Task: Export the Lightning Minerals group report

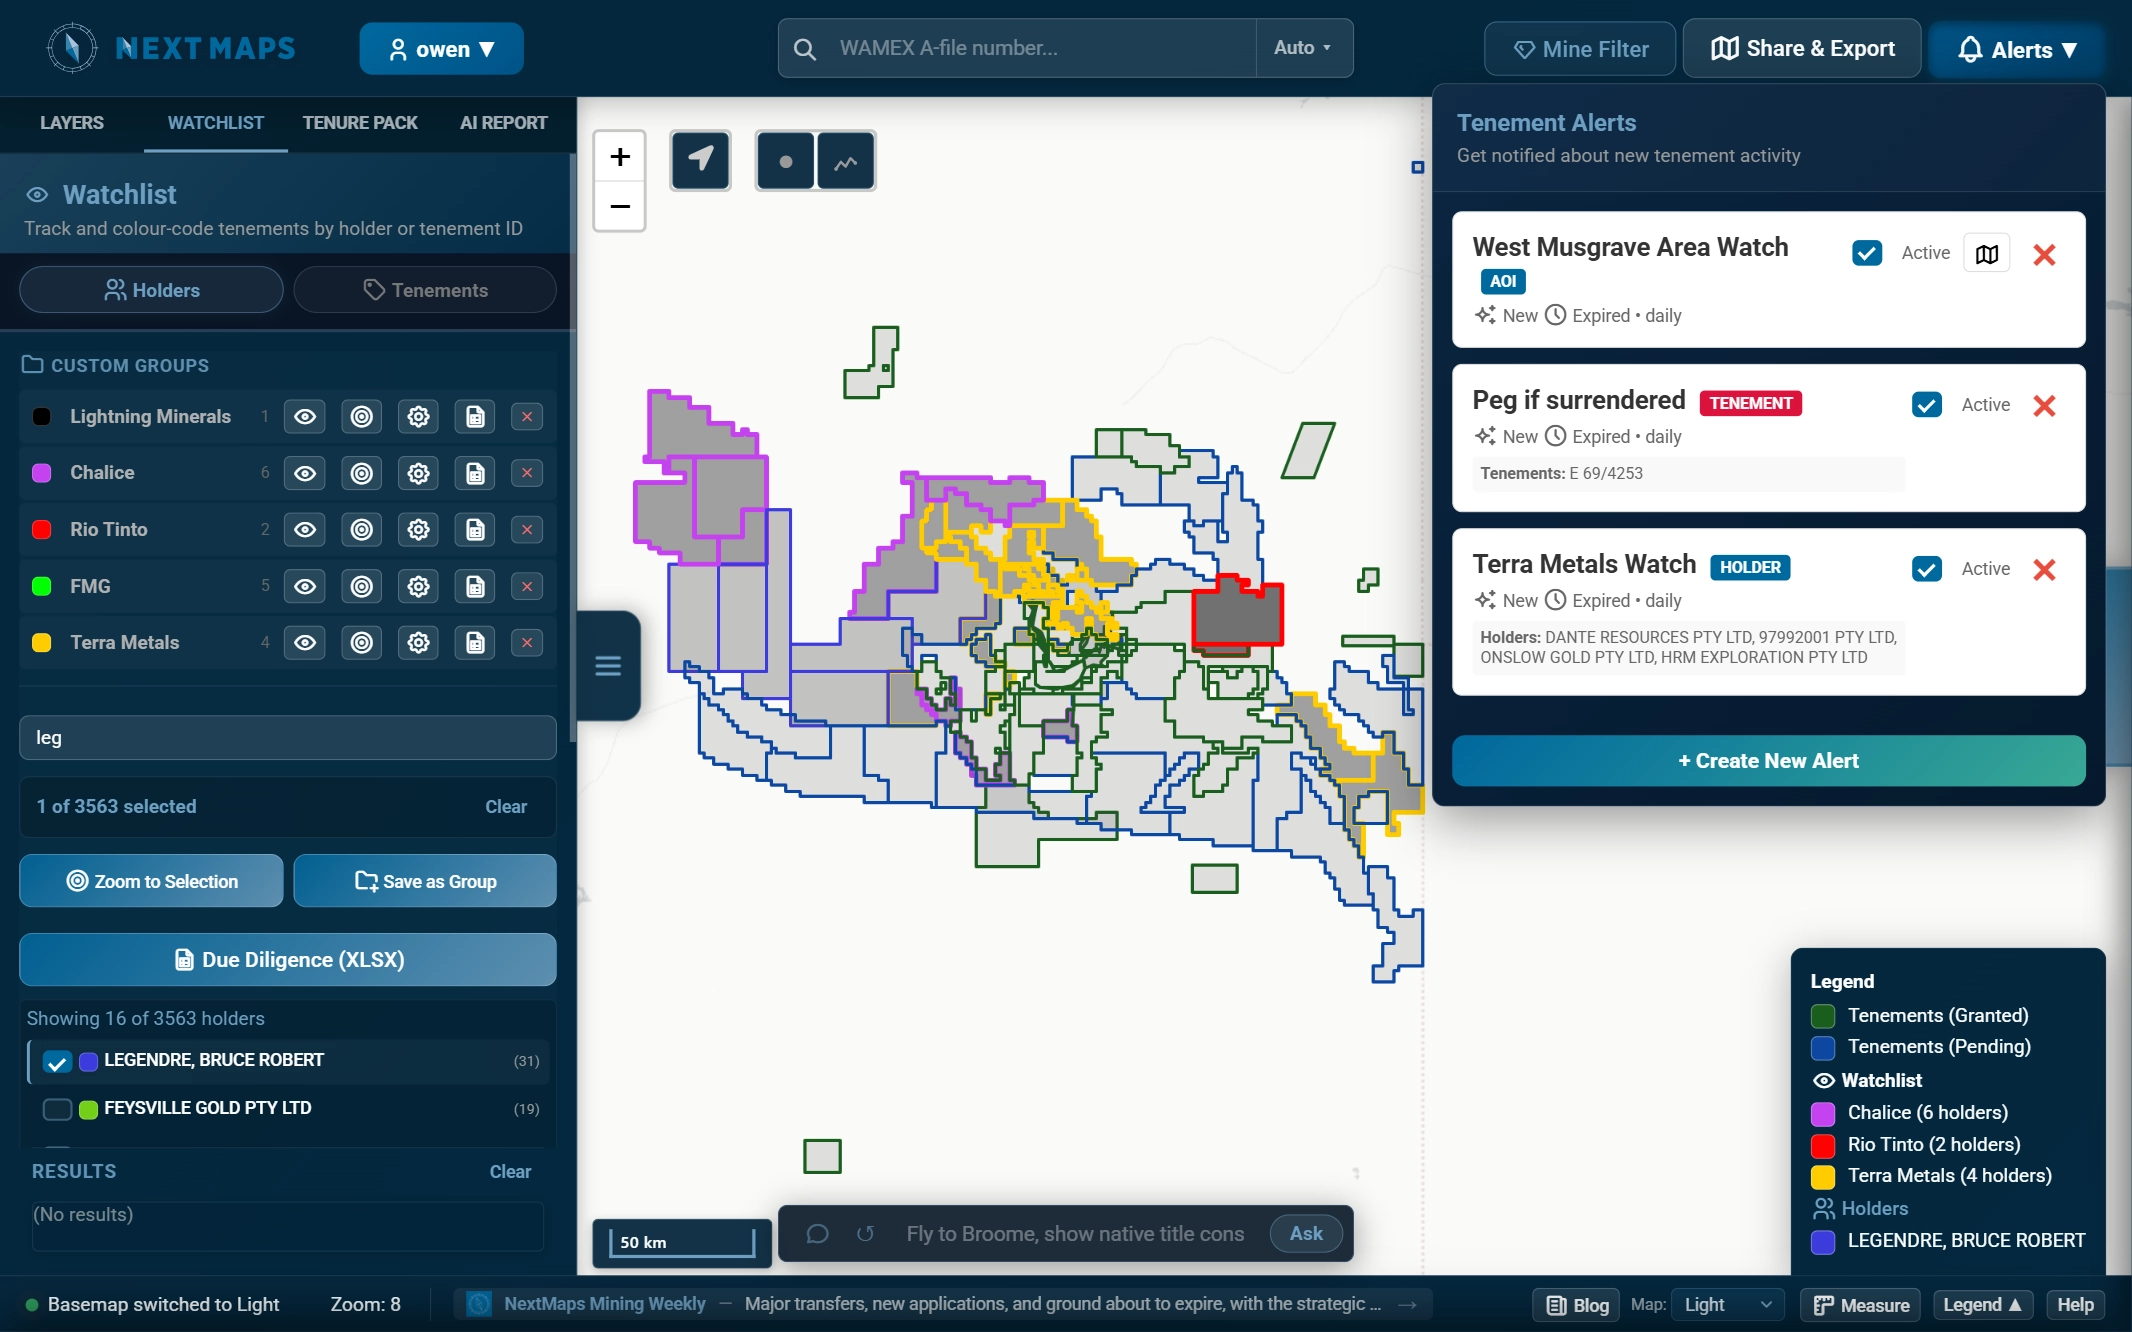Action: 475,416
